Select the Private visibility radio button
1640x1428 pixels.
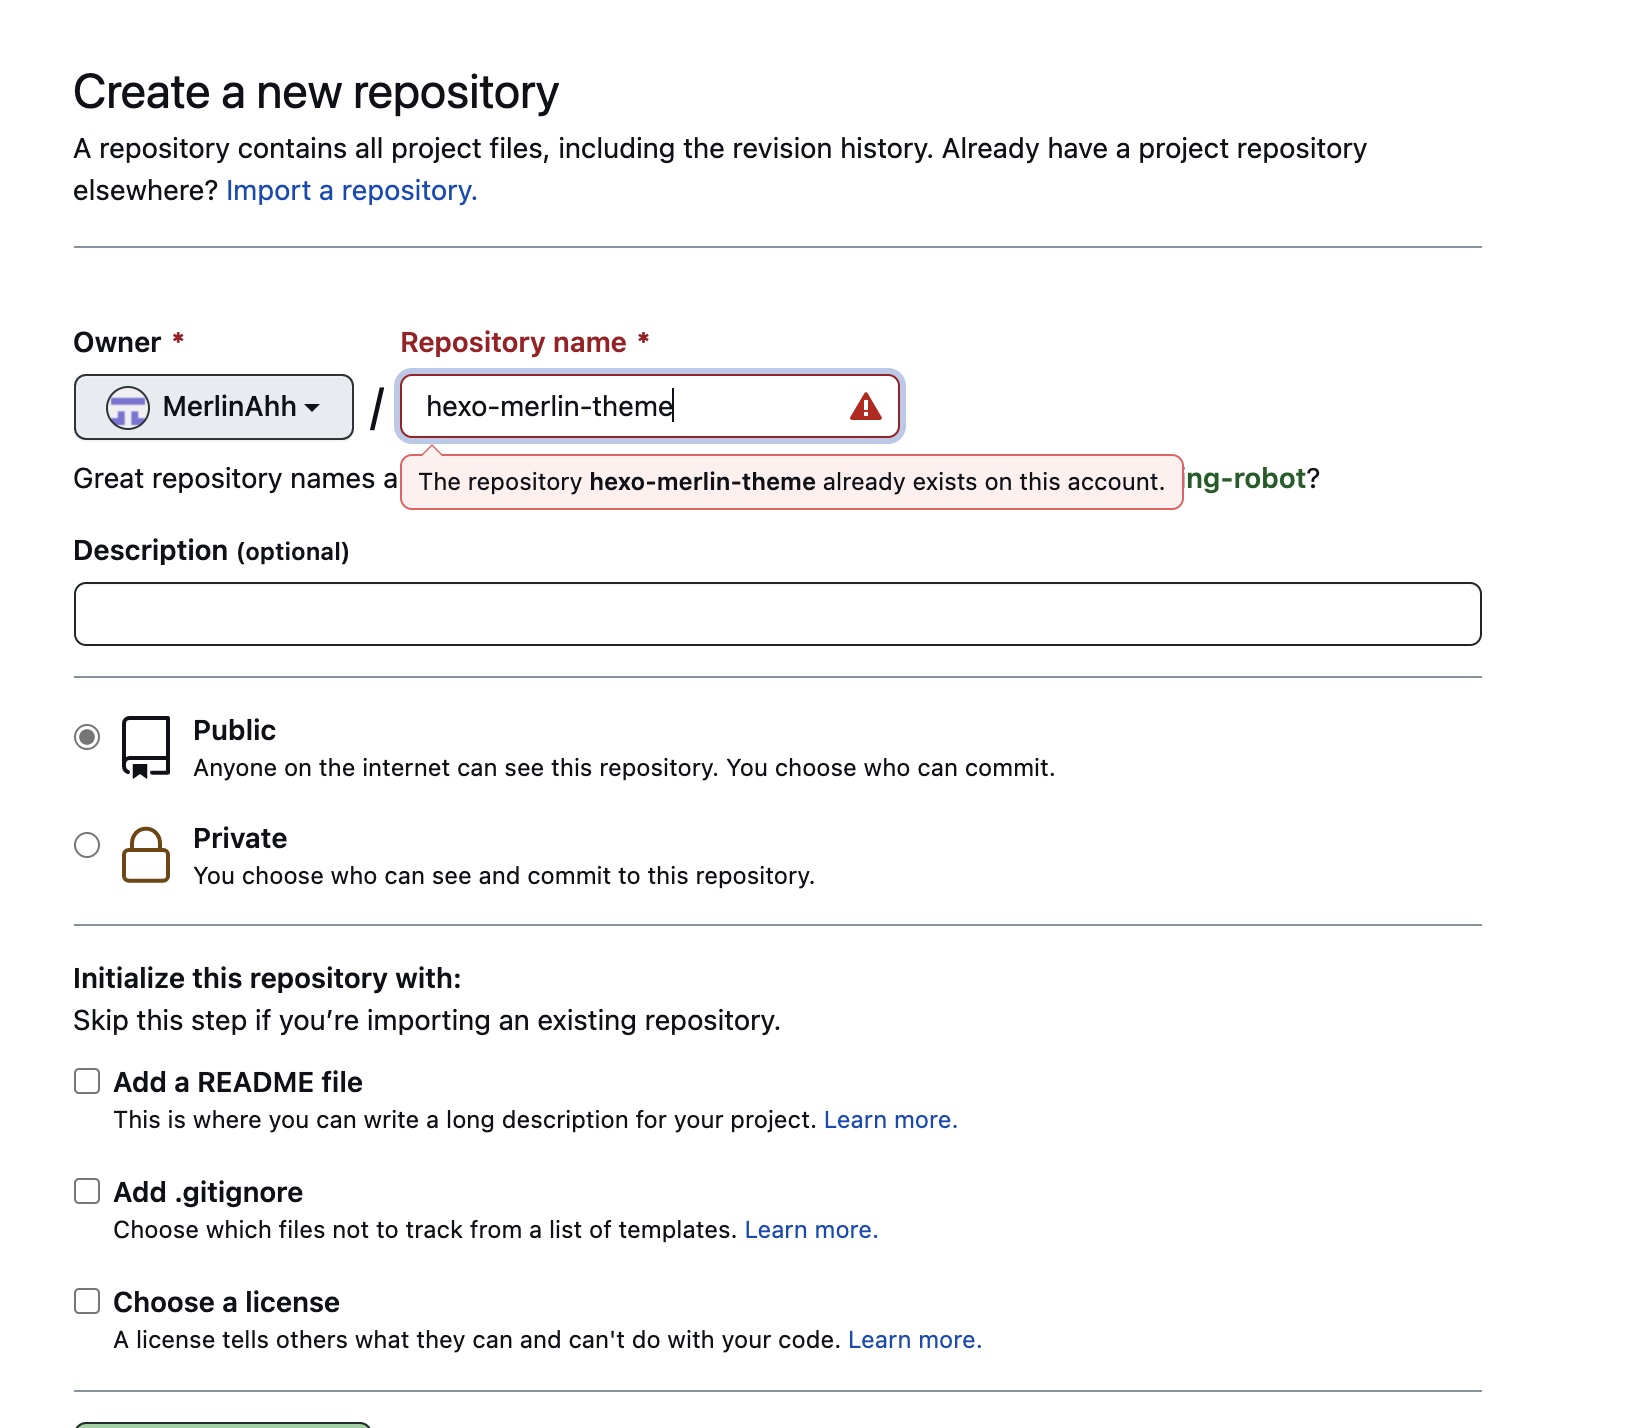coord(87,845)
